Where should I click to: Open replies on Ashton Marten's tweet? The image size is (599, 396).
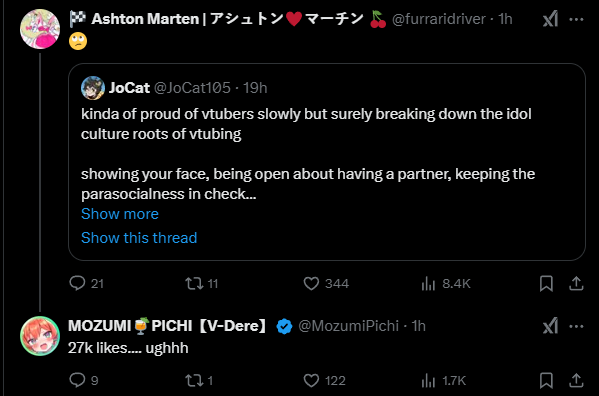86,283
